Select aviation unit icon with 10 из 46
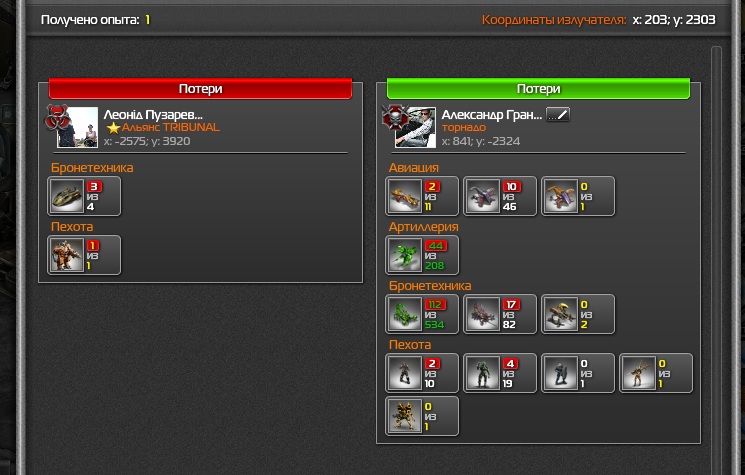 pyautogui.click(x=482, y=196)
